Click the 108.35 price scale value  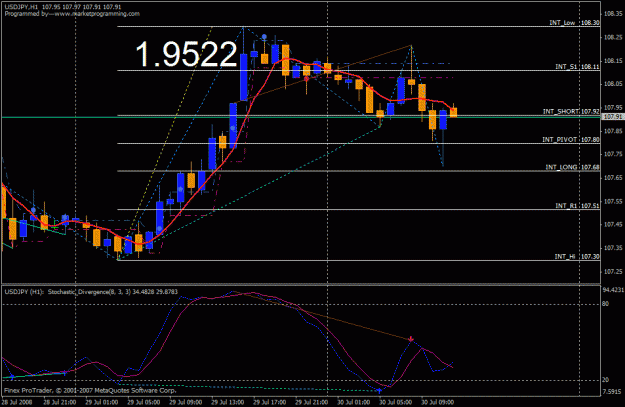click(613, 14)
